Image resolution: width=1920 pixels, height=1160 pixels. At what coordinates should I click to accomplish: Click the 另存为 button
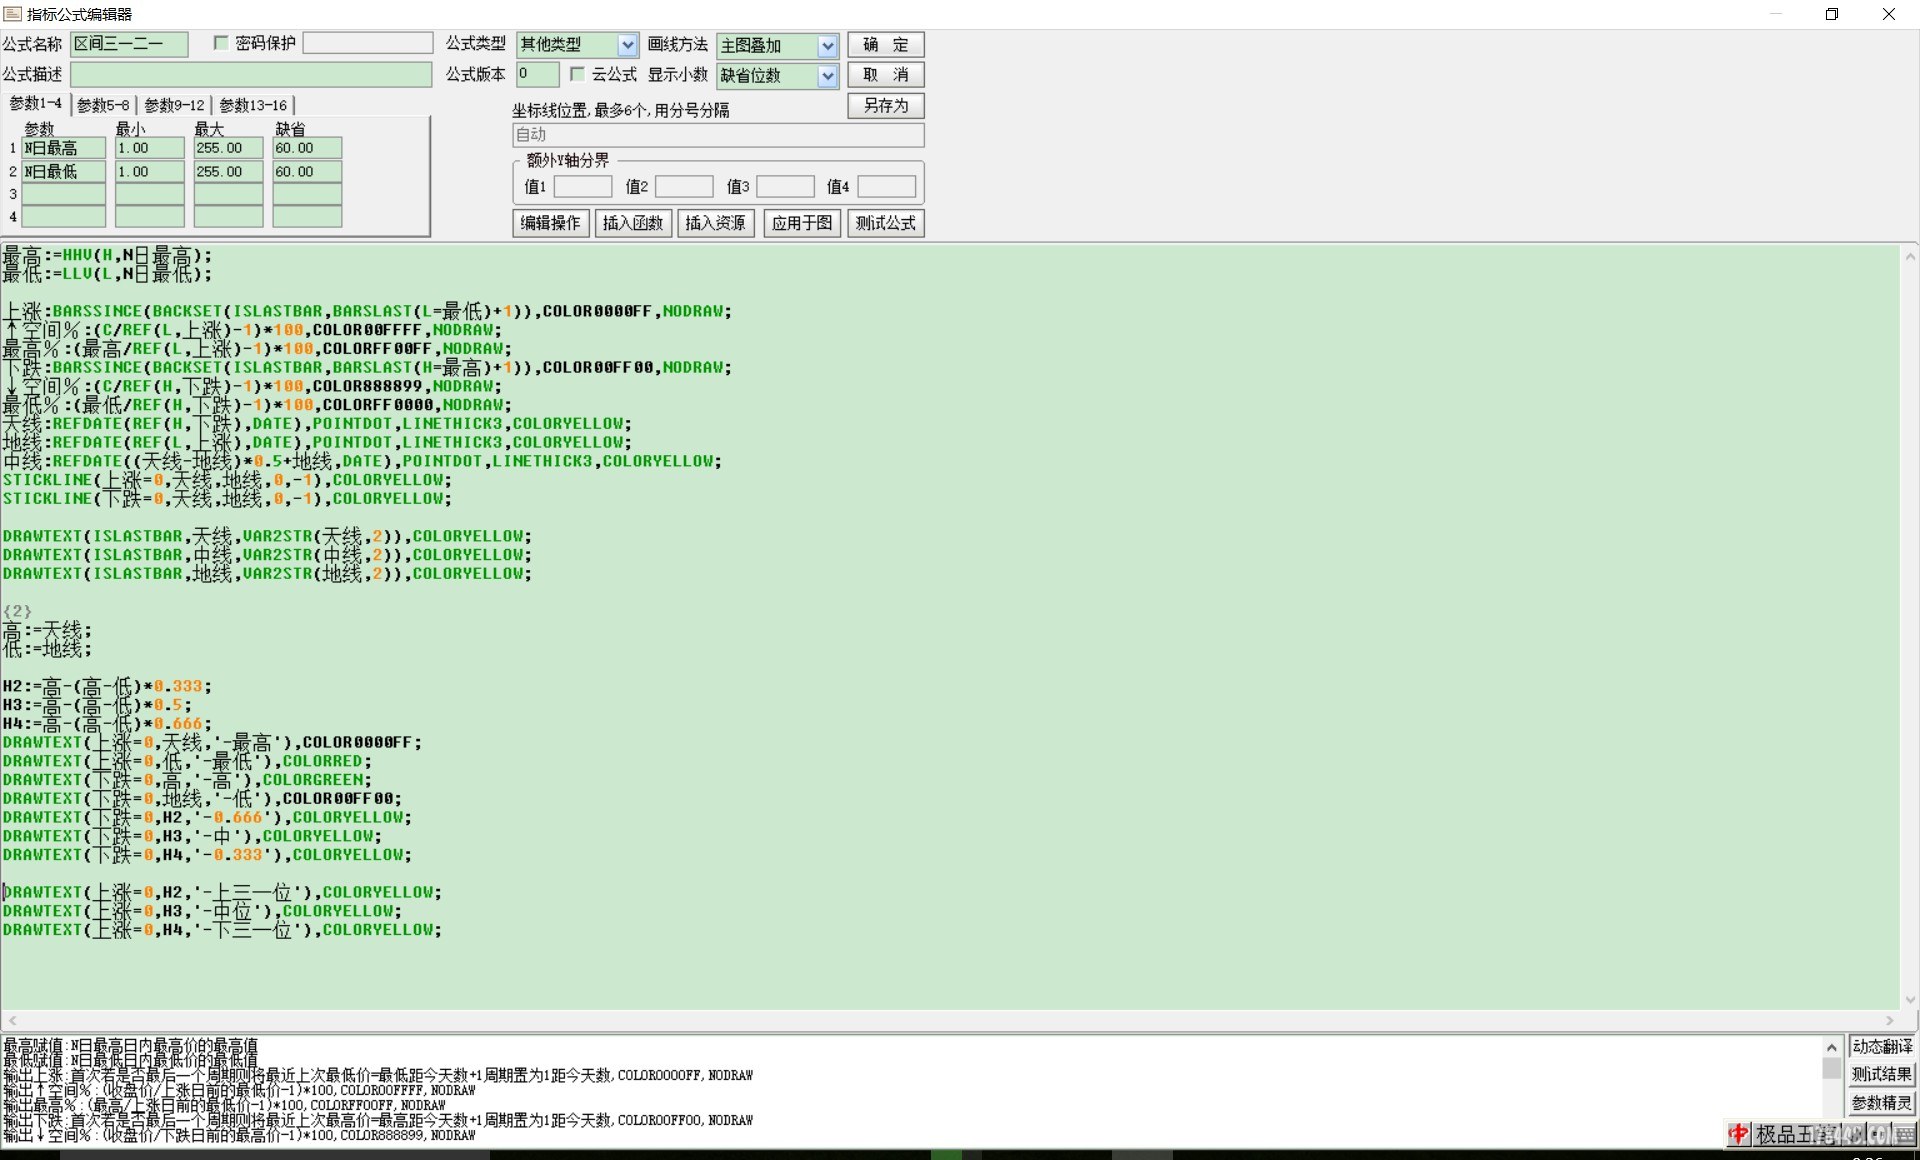886,106
